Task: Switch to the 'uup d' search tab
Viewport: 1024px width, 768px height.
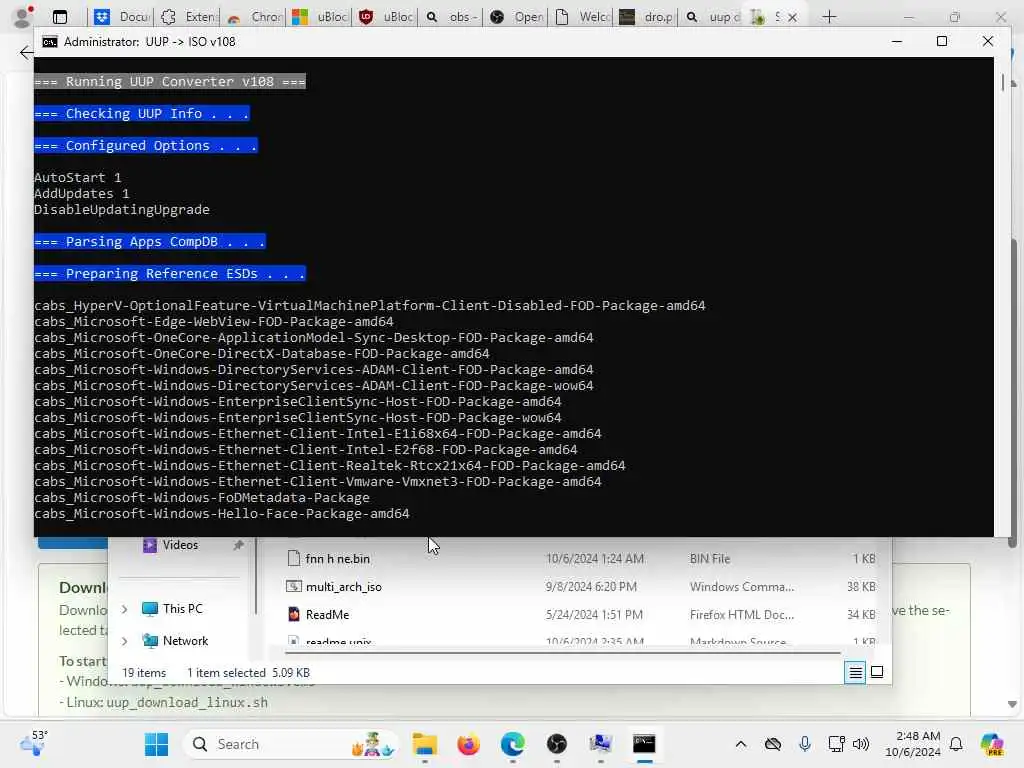Action: [x=712, y=17]
